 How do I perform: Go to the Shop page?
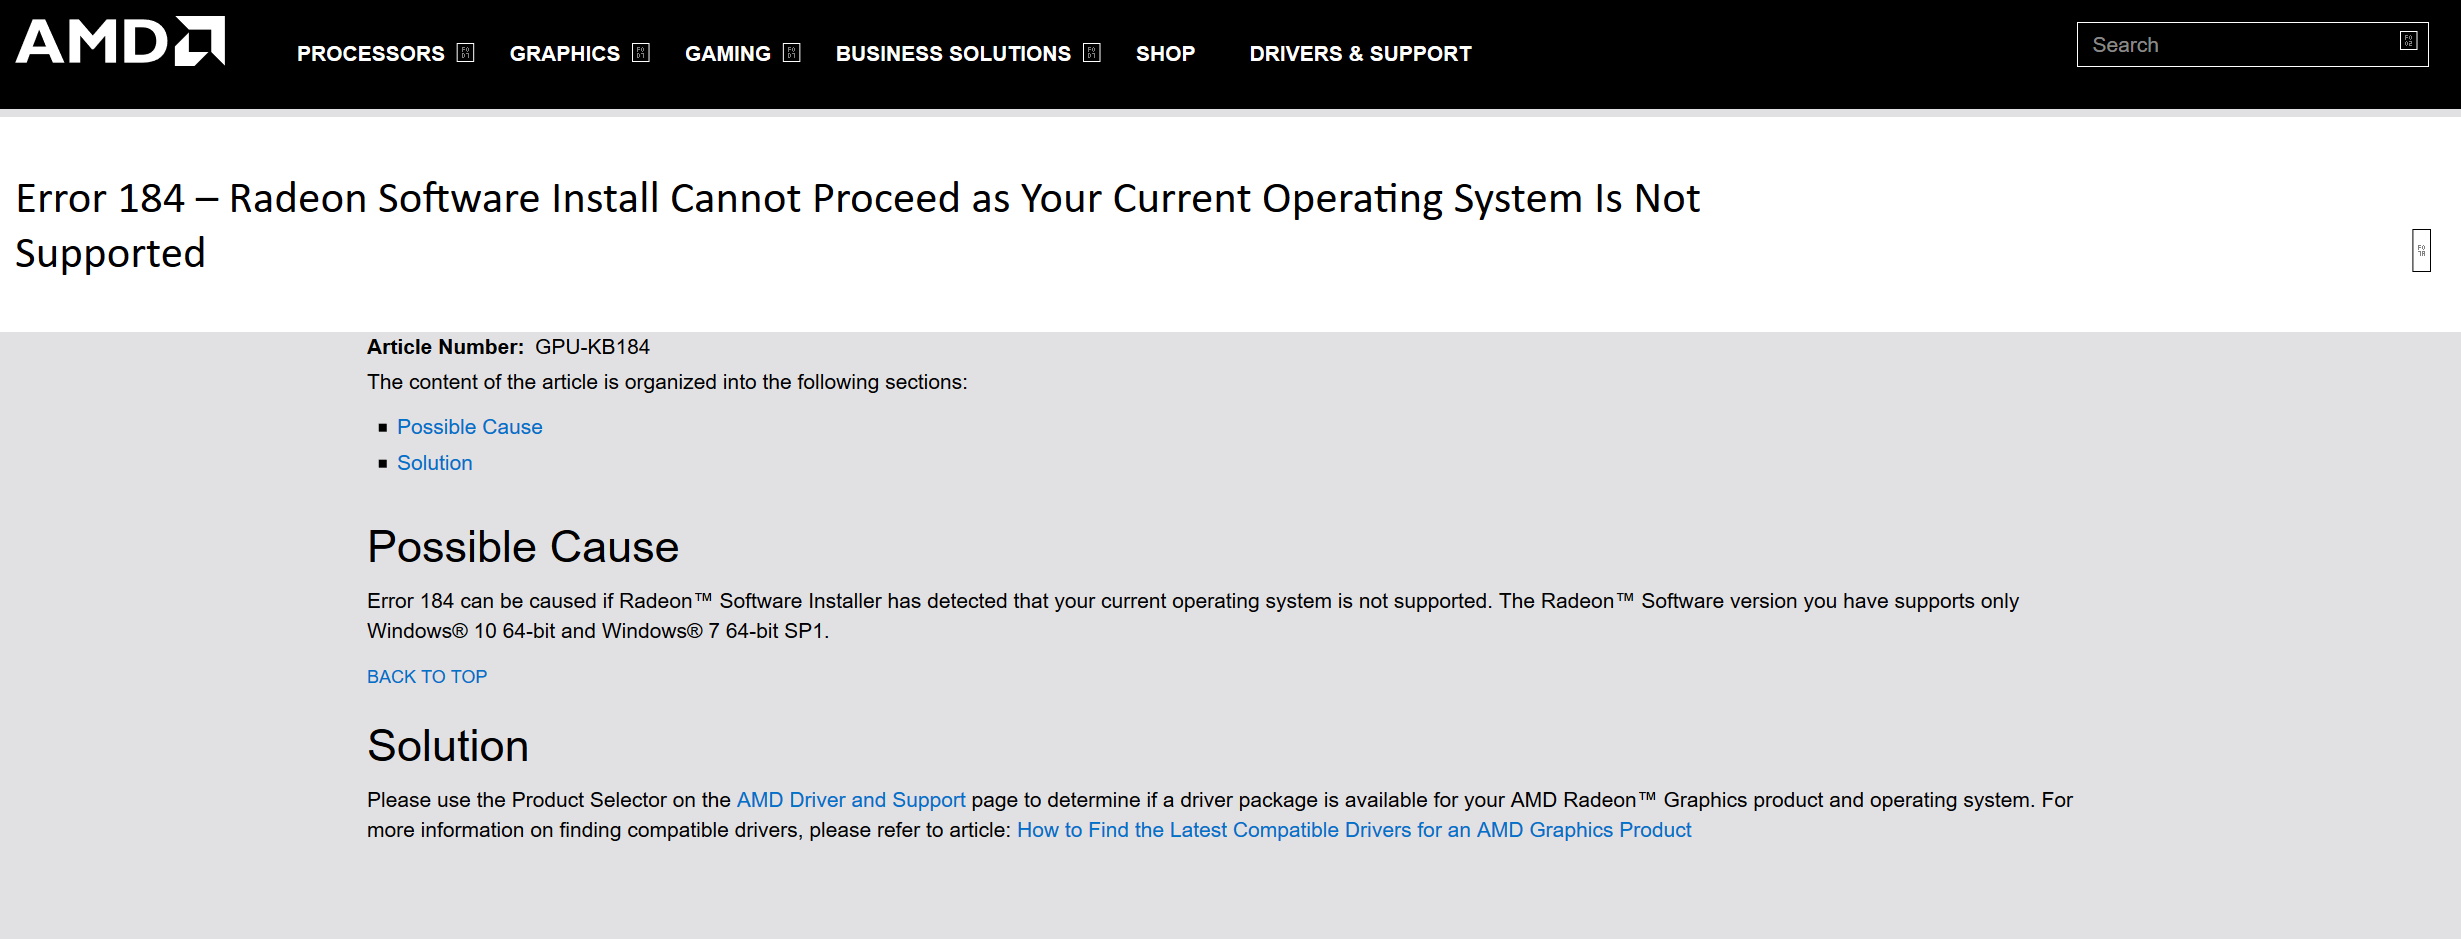(1165, 54)
